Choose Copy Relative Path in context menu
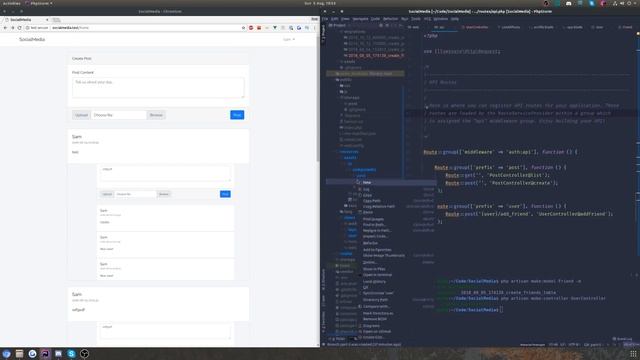Viewport: 640px width, 360px height. [396, 207]
